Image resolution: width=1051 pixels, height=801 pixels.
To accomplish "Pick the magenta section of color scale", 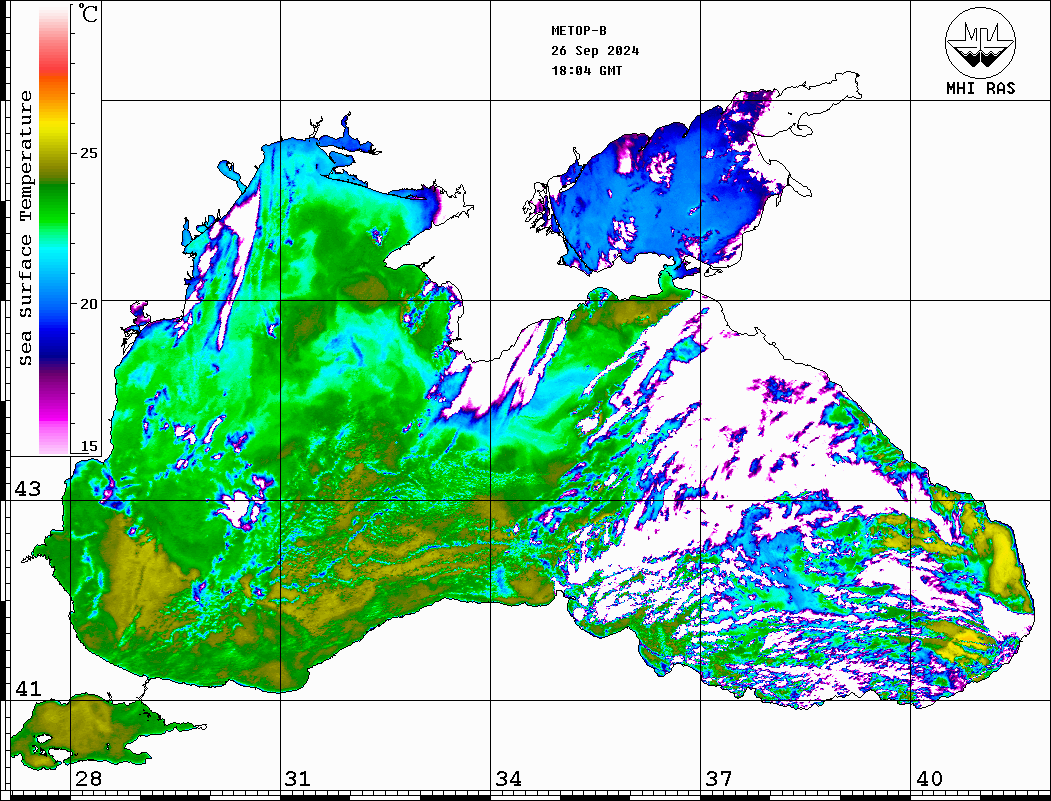I will tap(53, 410).
